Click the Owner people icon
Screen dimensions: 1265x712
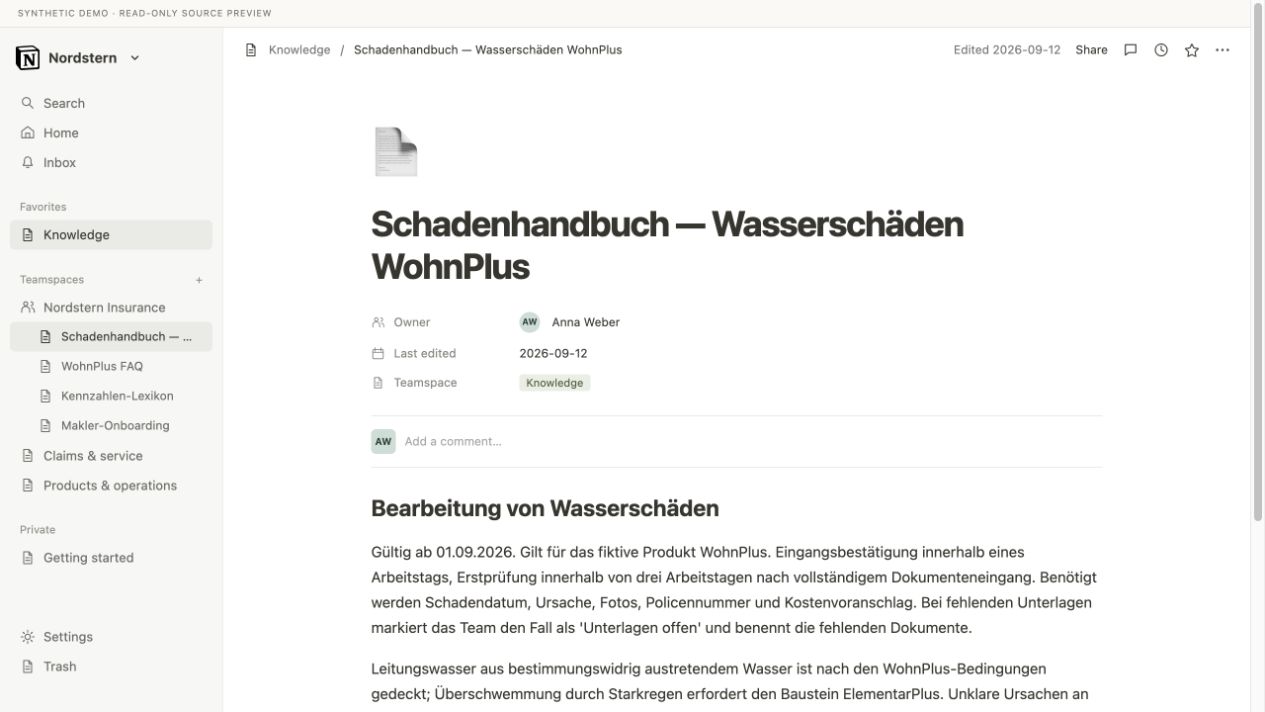click(378, 322)
